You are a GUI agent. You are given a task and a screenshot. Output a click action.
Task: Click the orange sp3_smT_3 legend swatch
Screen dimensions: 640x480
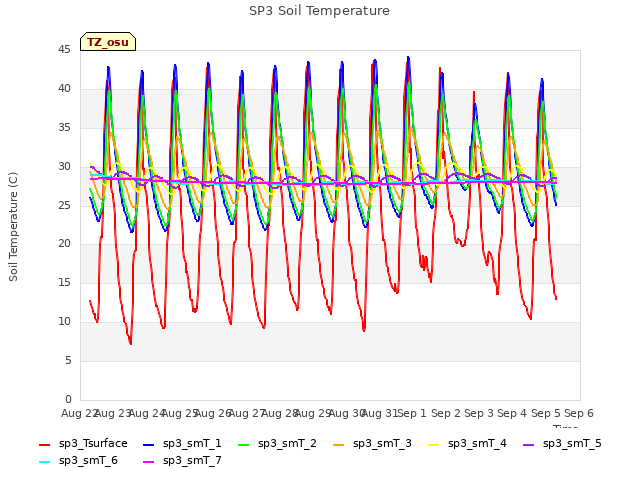[x=339, y=444]
